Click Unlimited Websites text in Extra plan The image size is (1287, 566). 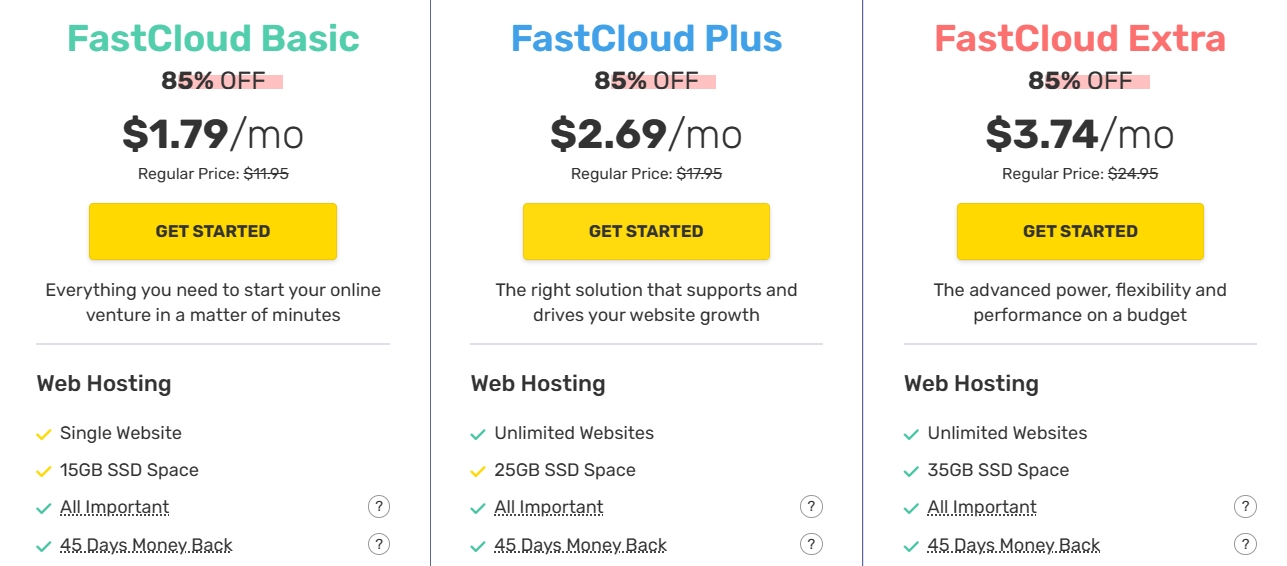1007,434
